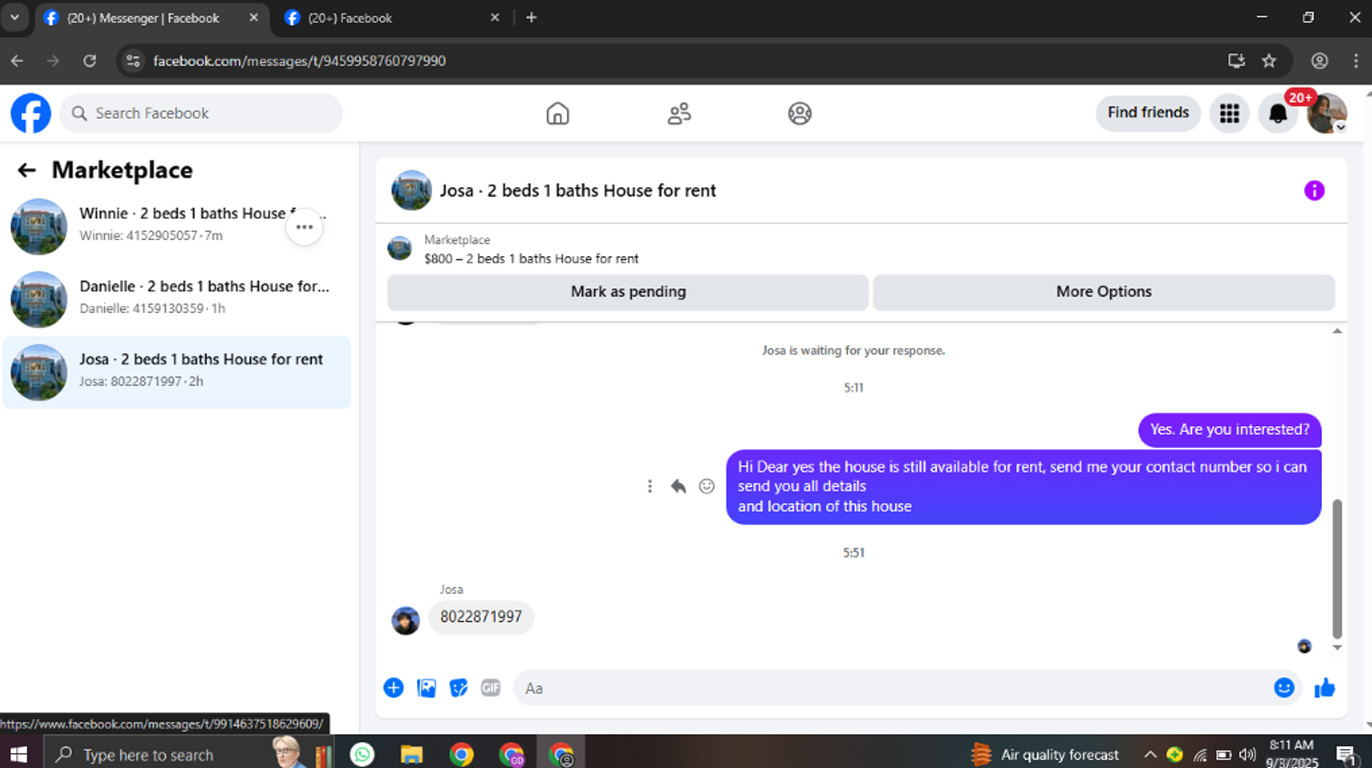1372x768 pixels.
Task: Choose a GIF from the composer
Action: [x=490, y=688]
